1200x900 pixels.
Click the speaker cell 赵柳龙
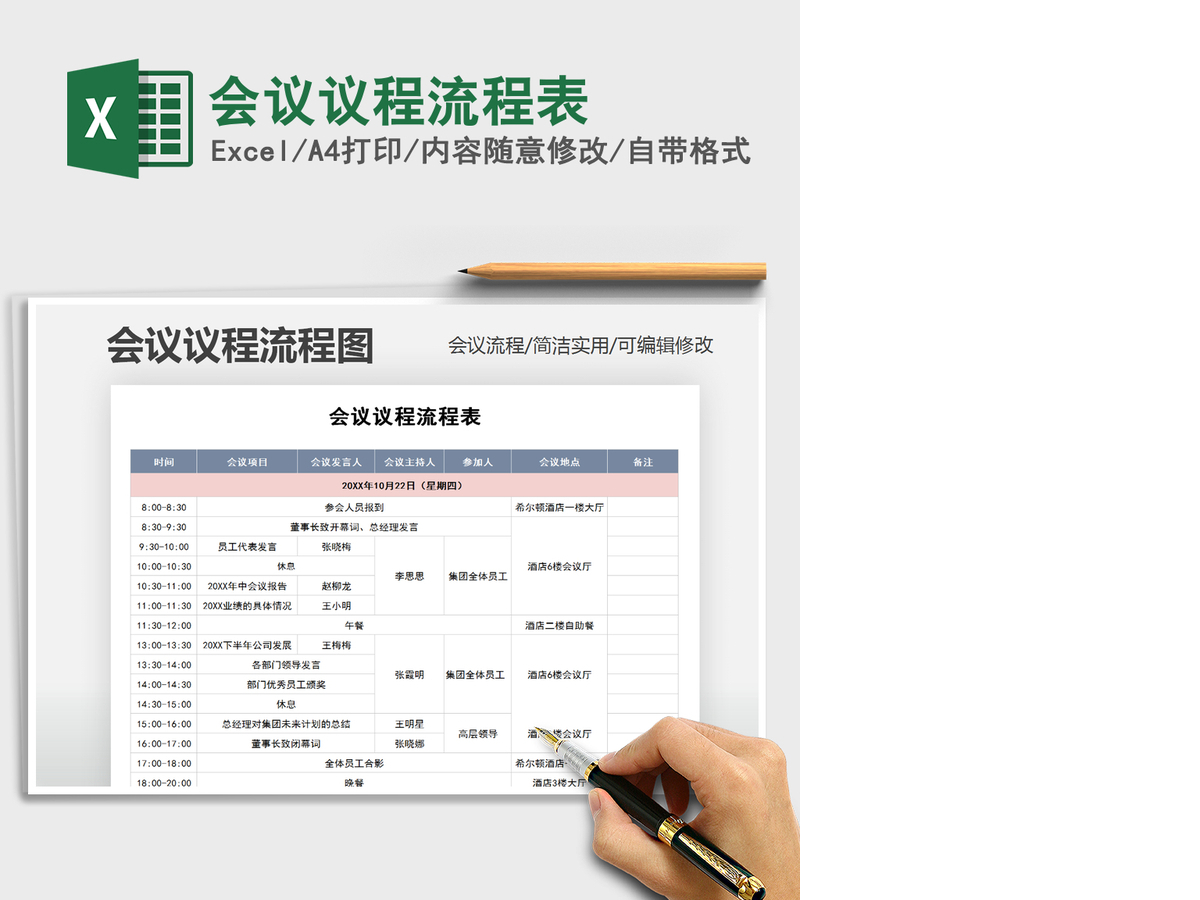coord(336,586)
